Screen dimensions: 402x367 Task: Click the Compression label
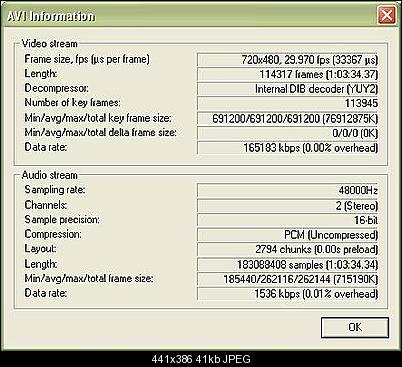(53, 234)
